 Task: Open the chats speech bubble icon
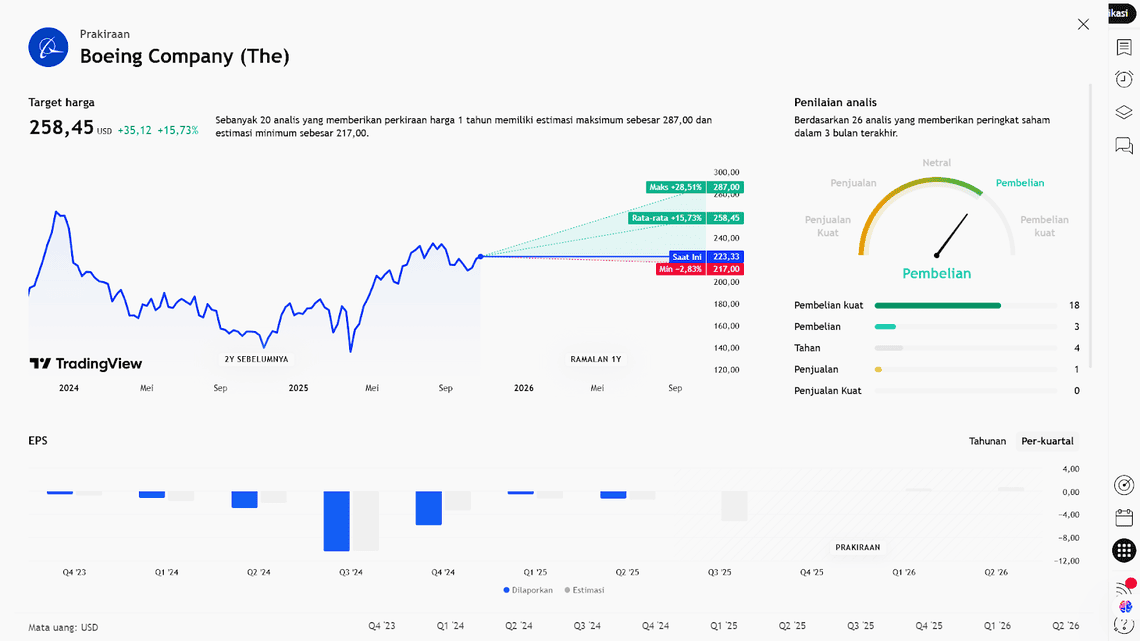coord(1124,146)
